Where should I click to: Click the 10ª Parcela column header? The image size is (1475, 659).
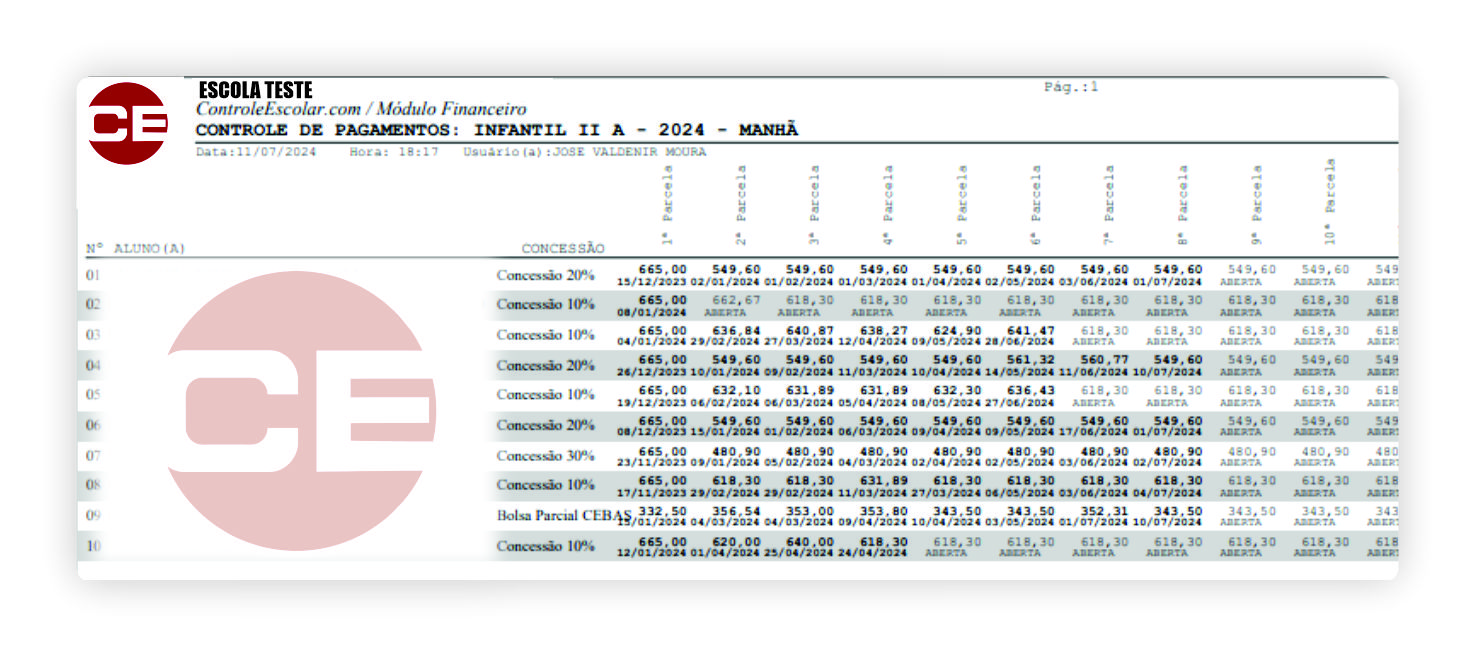coord(1332,202)
